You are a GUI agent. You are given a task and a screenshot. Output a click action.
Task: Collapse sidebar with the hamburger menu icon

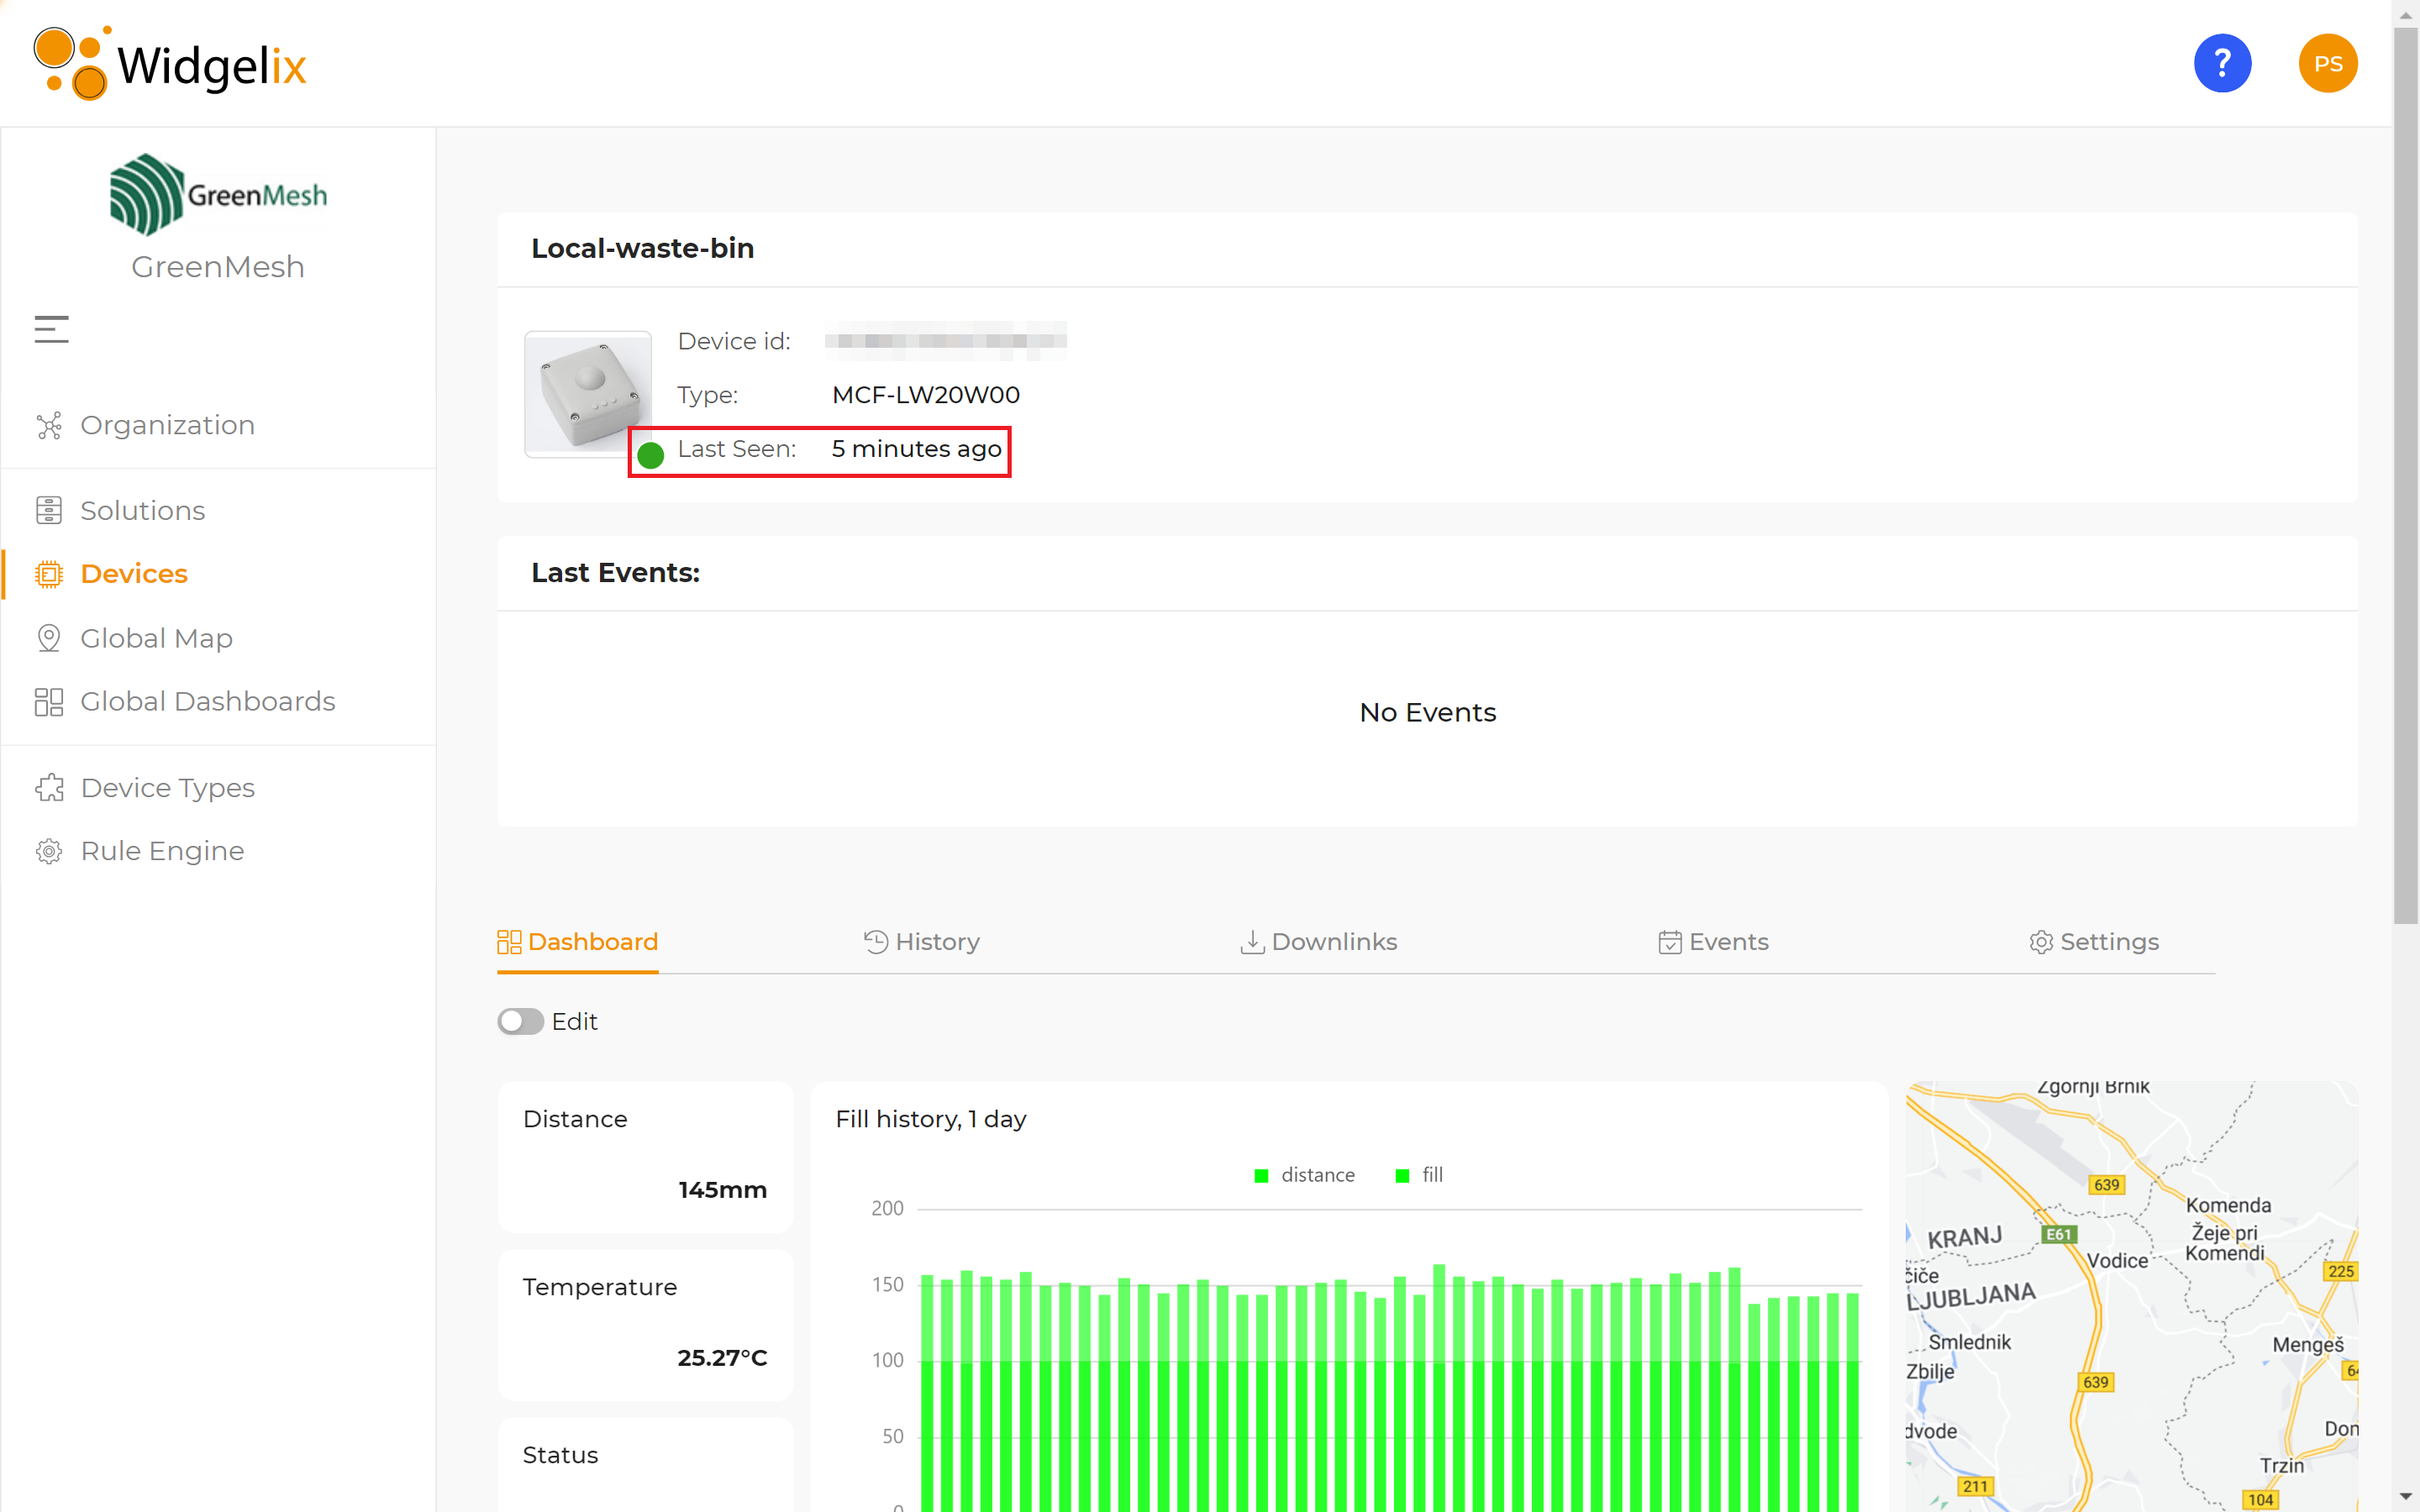click(x=52, y=329)
